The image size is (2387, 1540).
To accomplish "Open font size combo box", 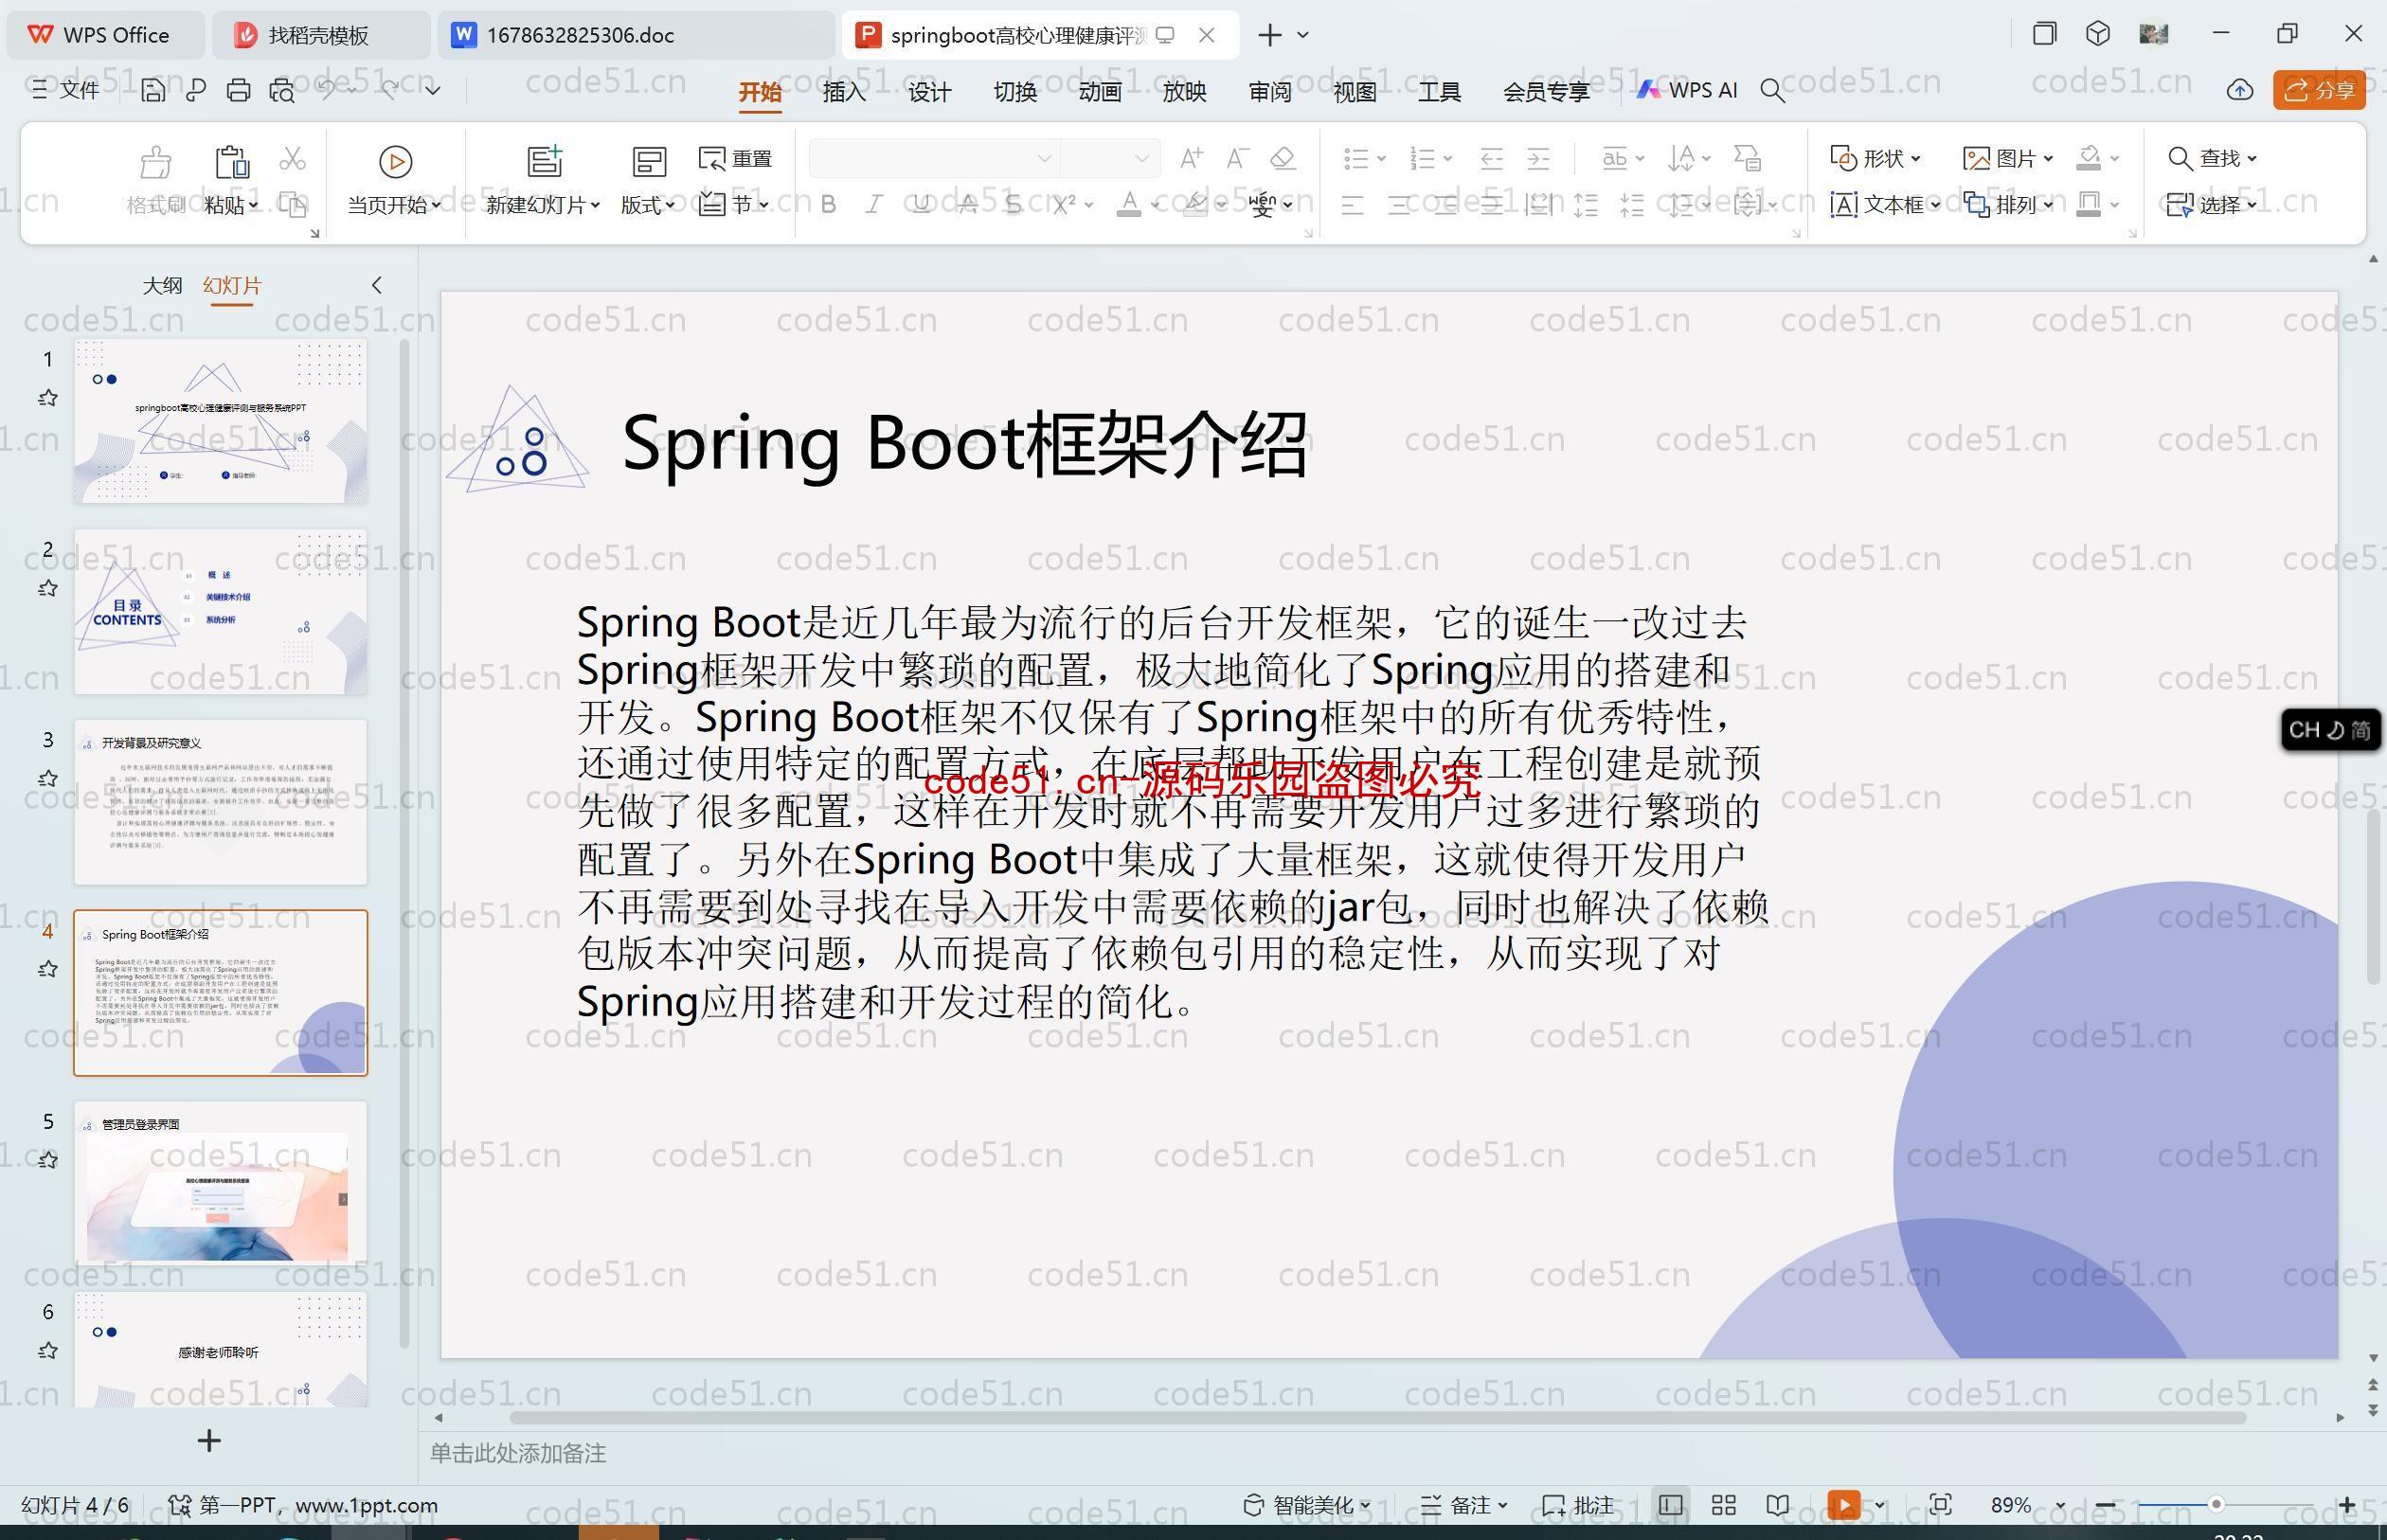I will [x=1110, y=158].
